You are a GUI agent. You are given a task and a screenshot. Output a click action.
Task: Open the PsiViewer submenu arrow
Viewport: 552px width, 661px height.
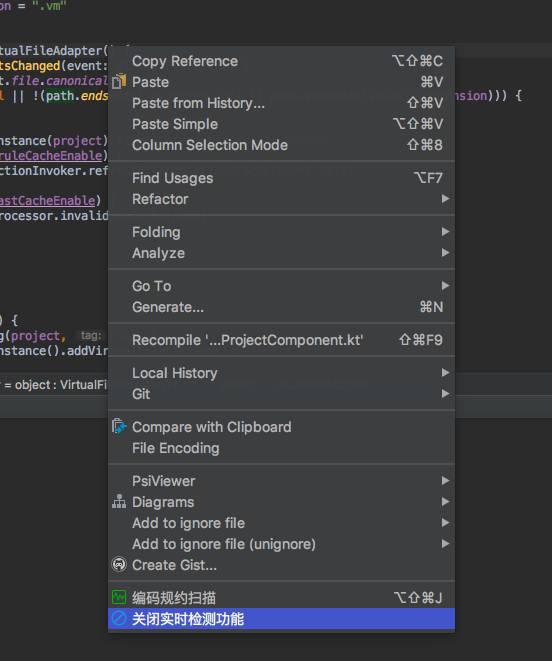tap(445, 480)
